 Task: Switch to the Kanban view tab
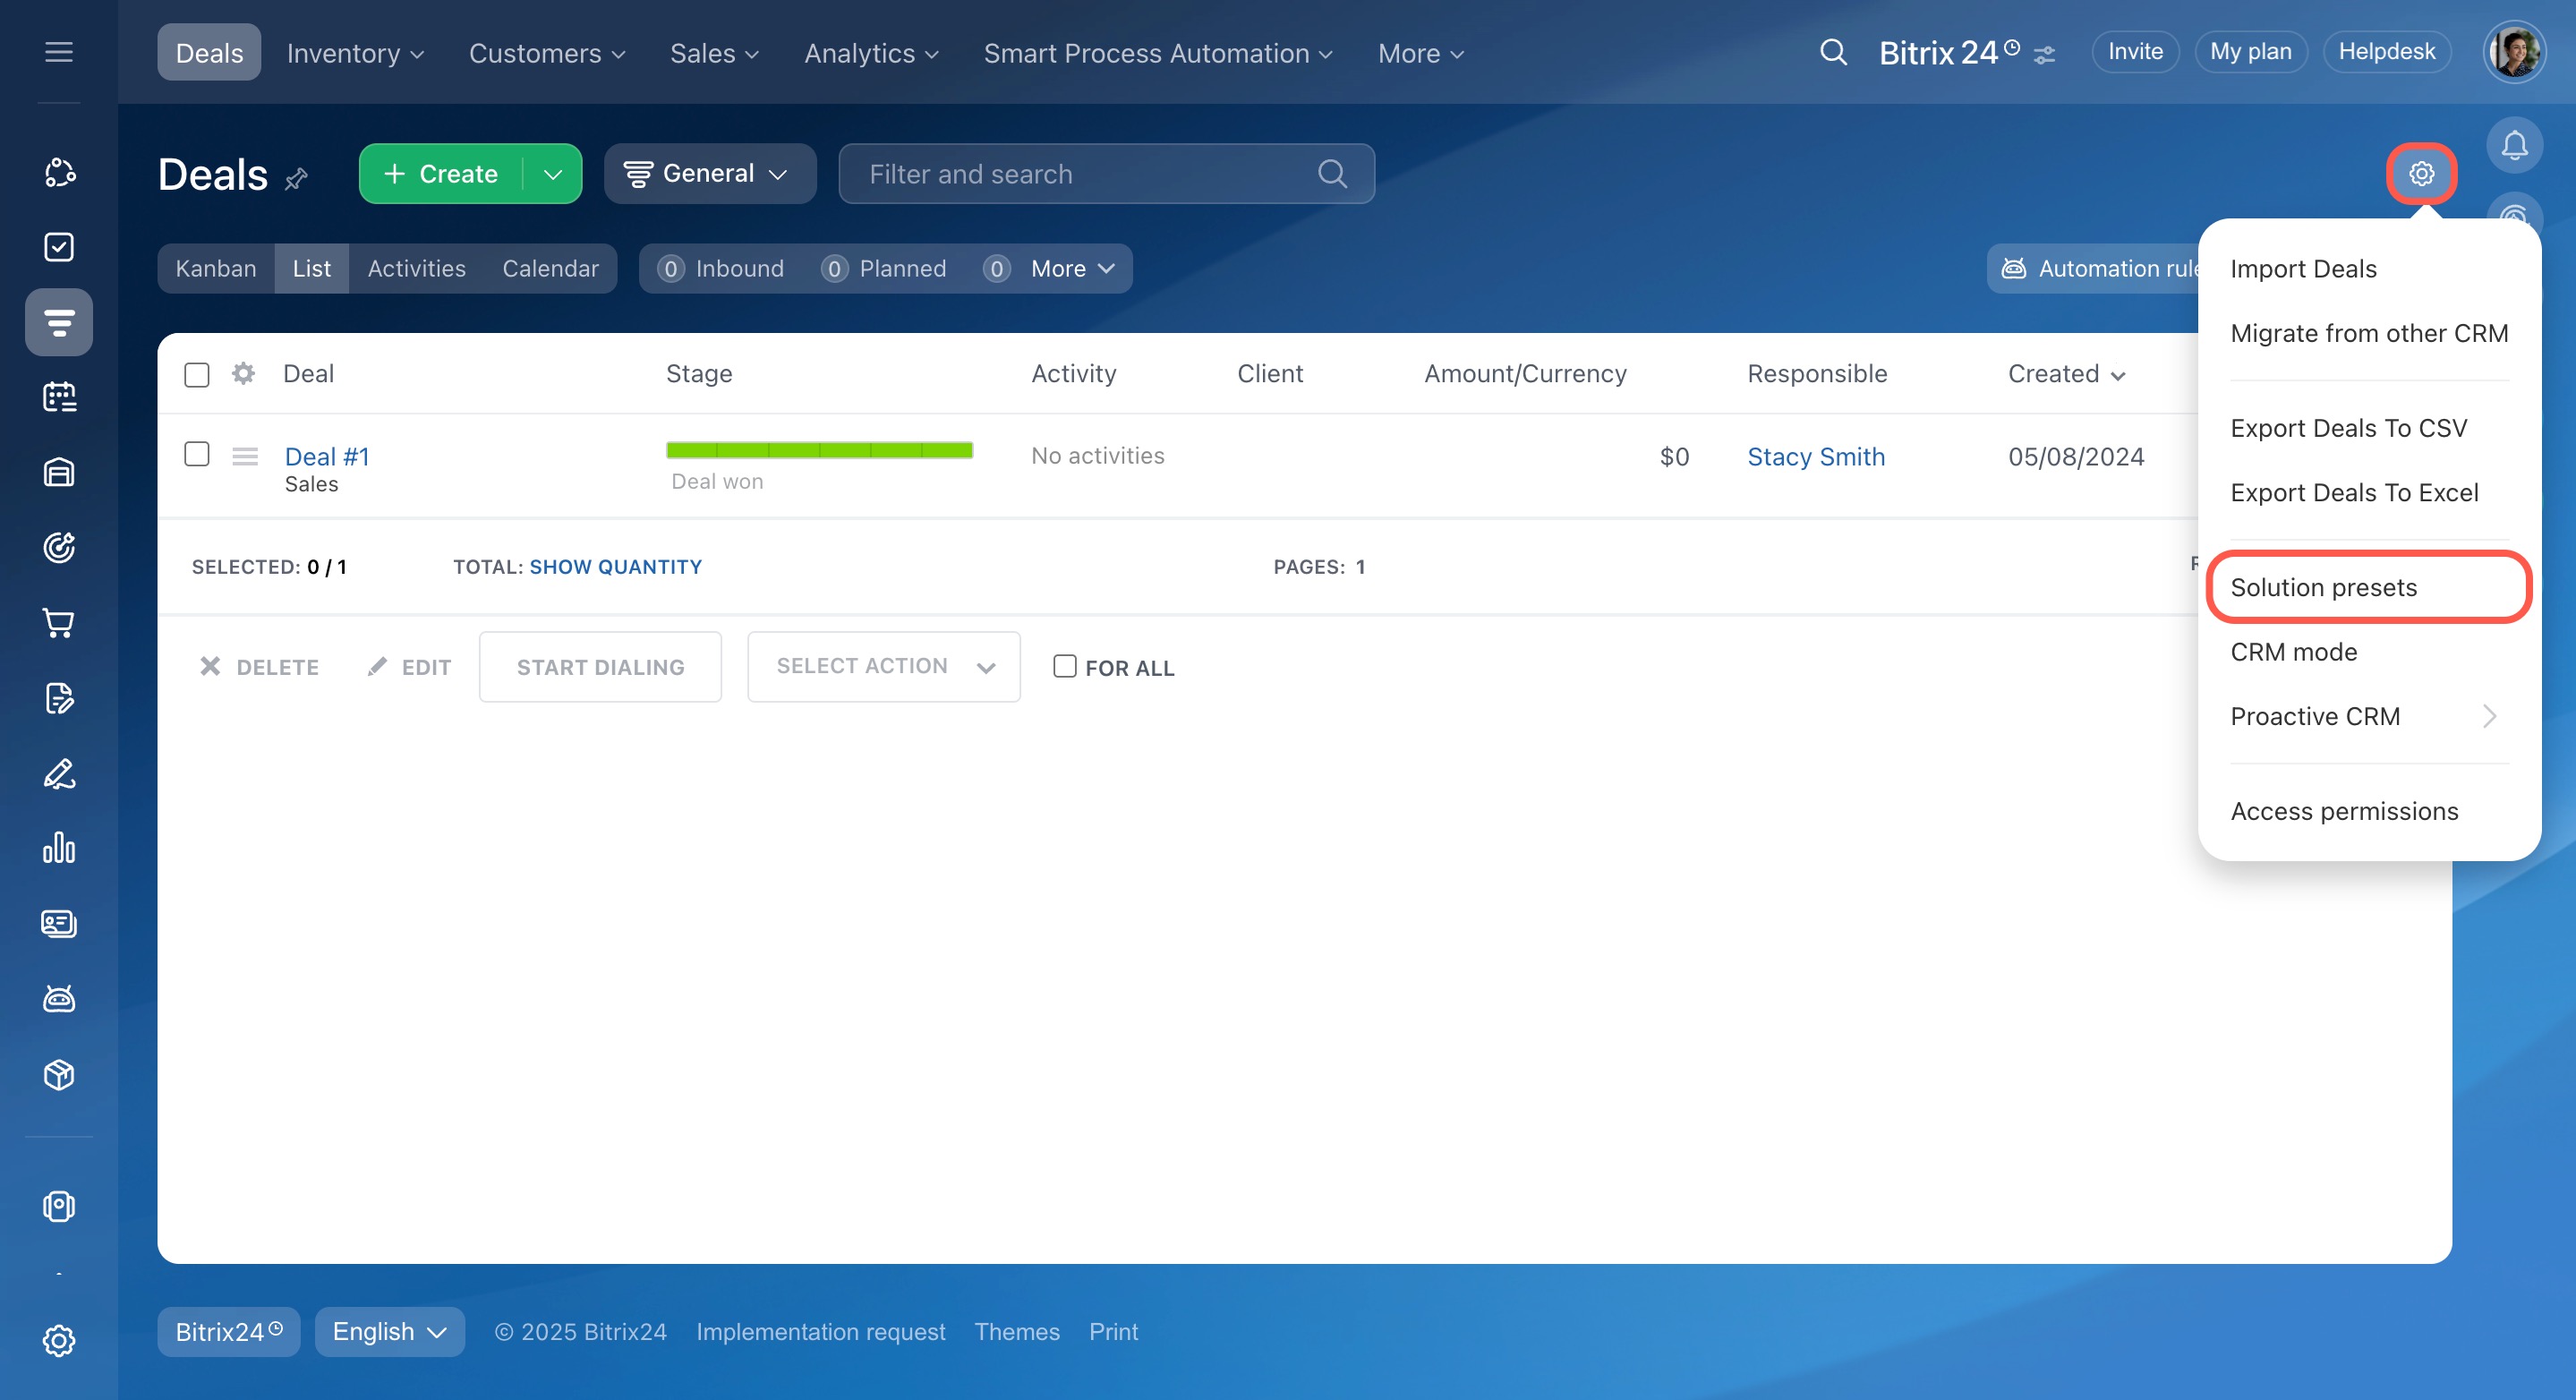(x=216, y=268)
